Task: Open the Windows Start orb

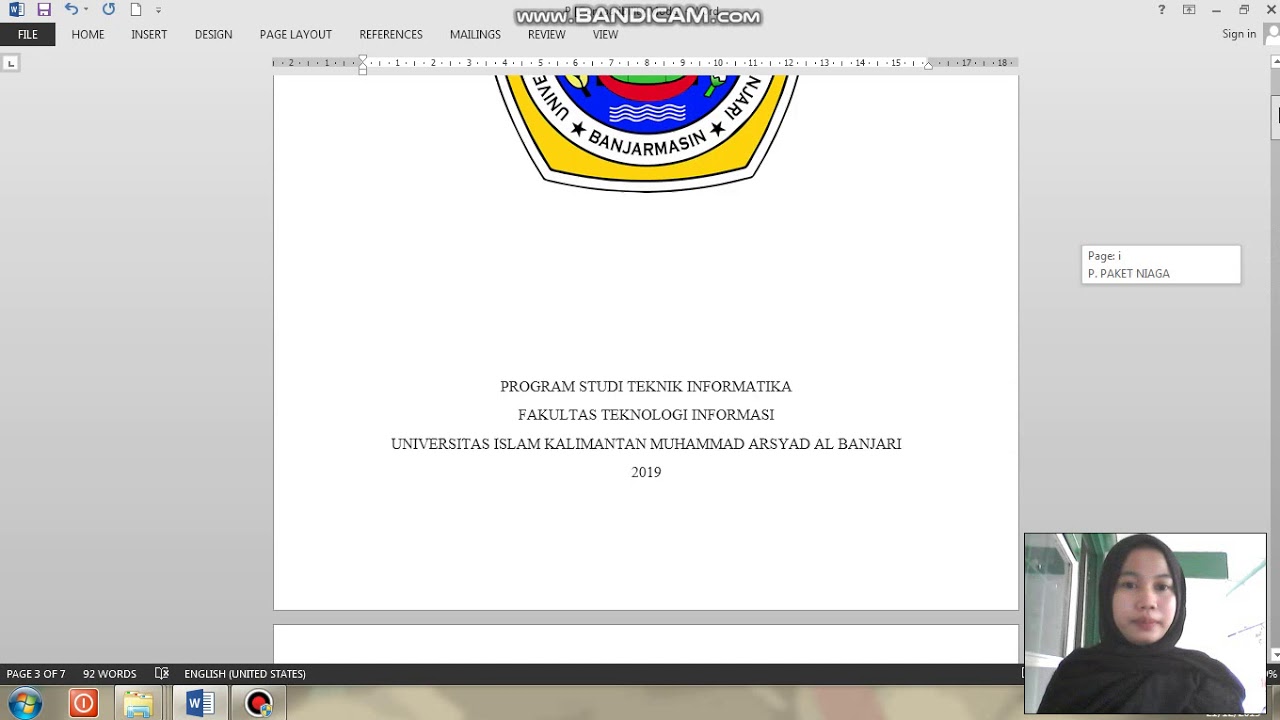Action: pos(25,703)
